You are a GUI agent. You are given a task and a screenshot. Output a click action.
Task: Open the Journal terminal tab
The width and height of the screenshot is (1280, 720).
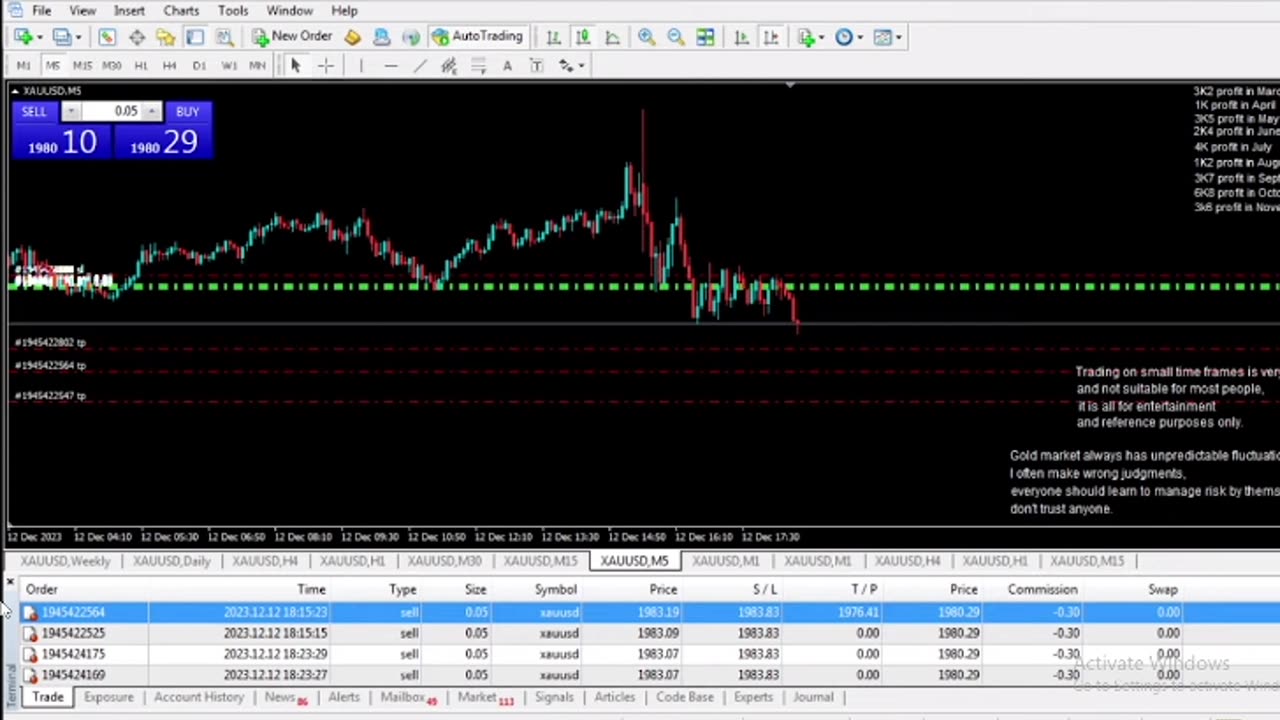point(813,697)
